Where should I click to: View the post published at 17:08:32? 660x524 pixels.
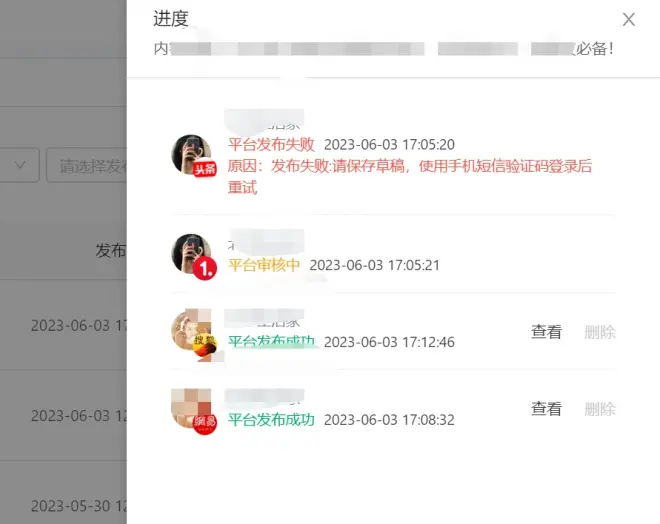tap(546, 409)
